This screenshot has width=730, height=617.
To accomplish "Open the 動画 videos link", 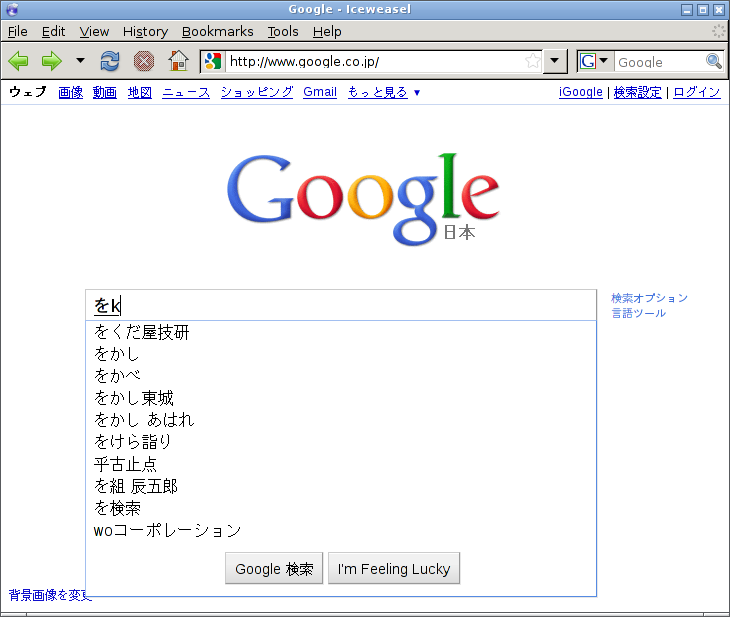I will coord(105,92).
